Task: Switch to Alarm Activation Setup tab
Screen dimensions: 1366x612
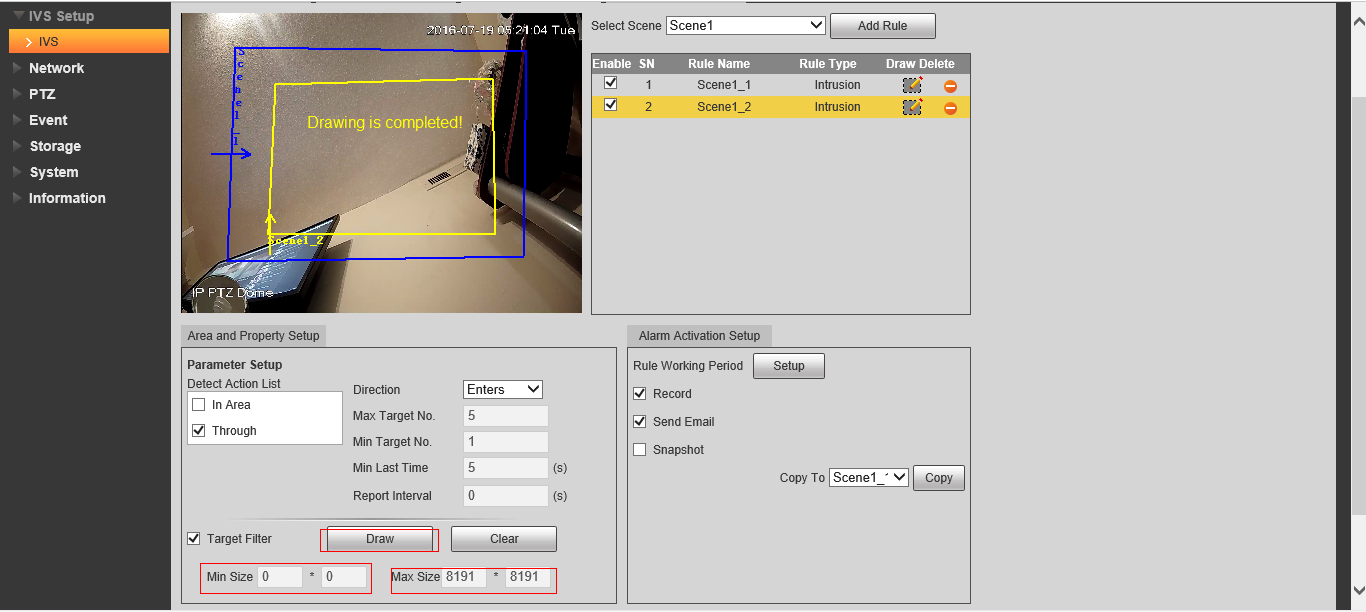Action: click(x=699, y=336)
